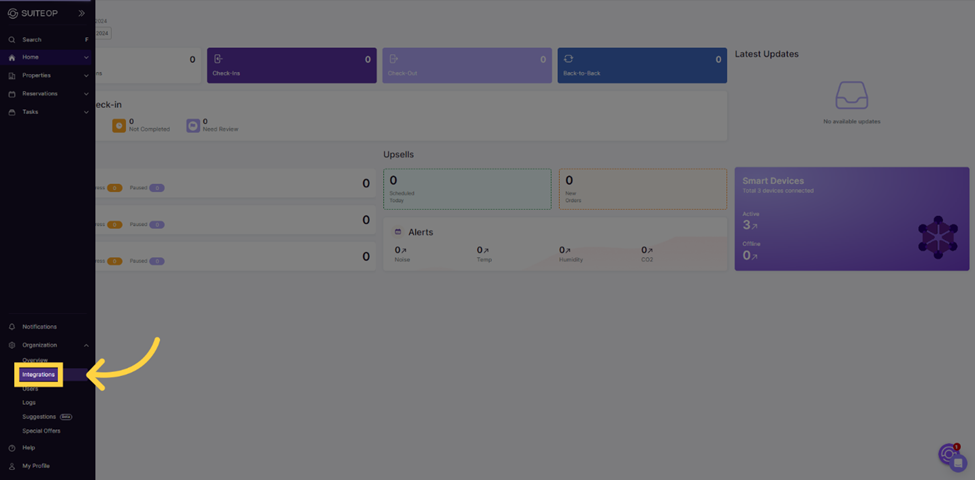Screen dimensions: 975x480
Task: Click the Check-Ins summary card
Action: [x=291, y=65]
